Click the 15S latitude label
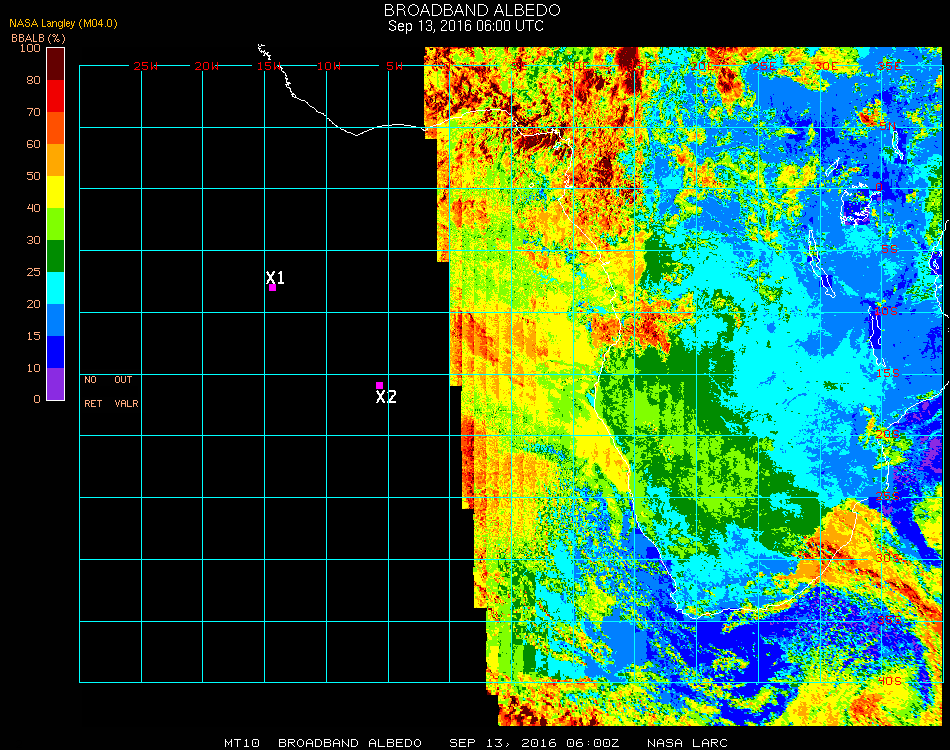This screenshot has height=750, width=950. click(887, 374)
